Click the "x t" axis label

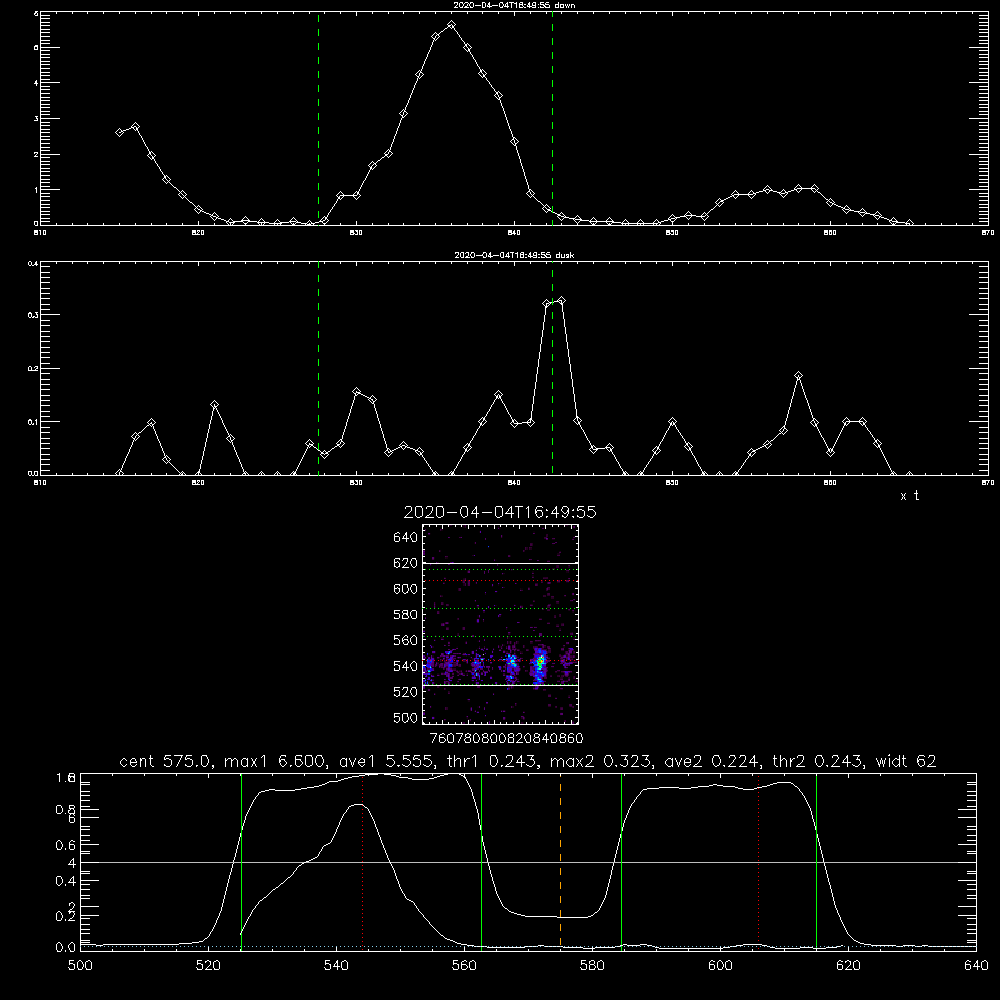909,496
